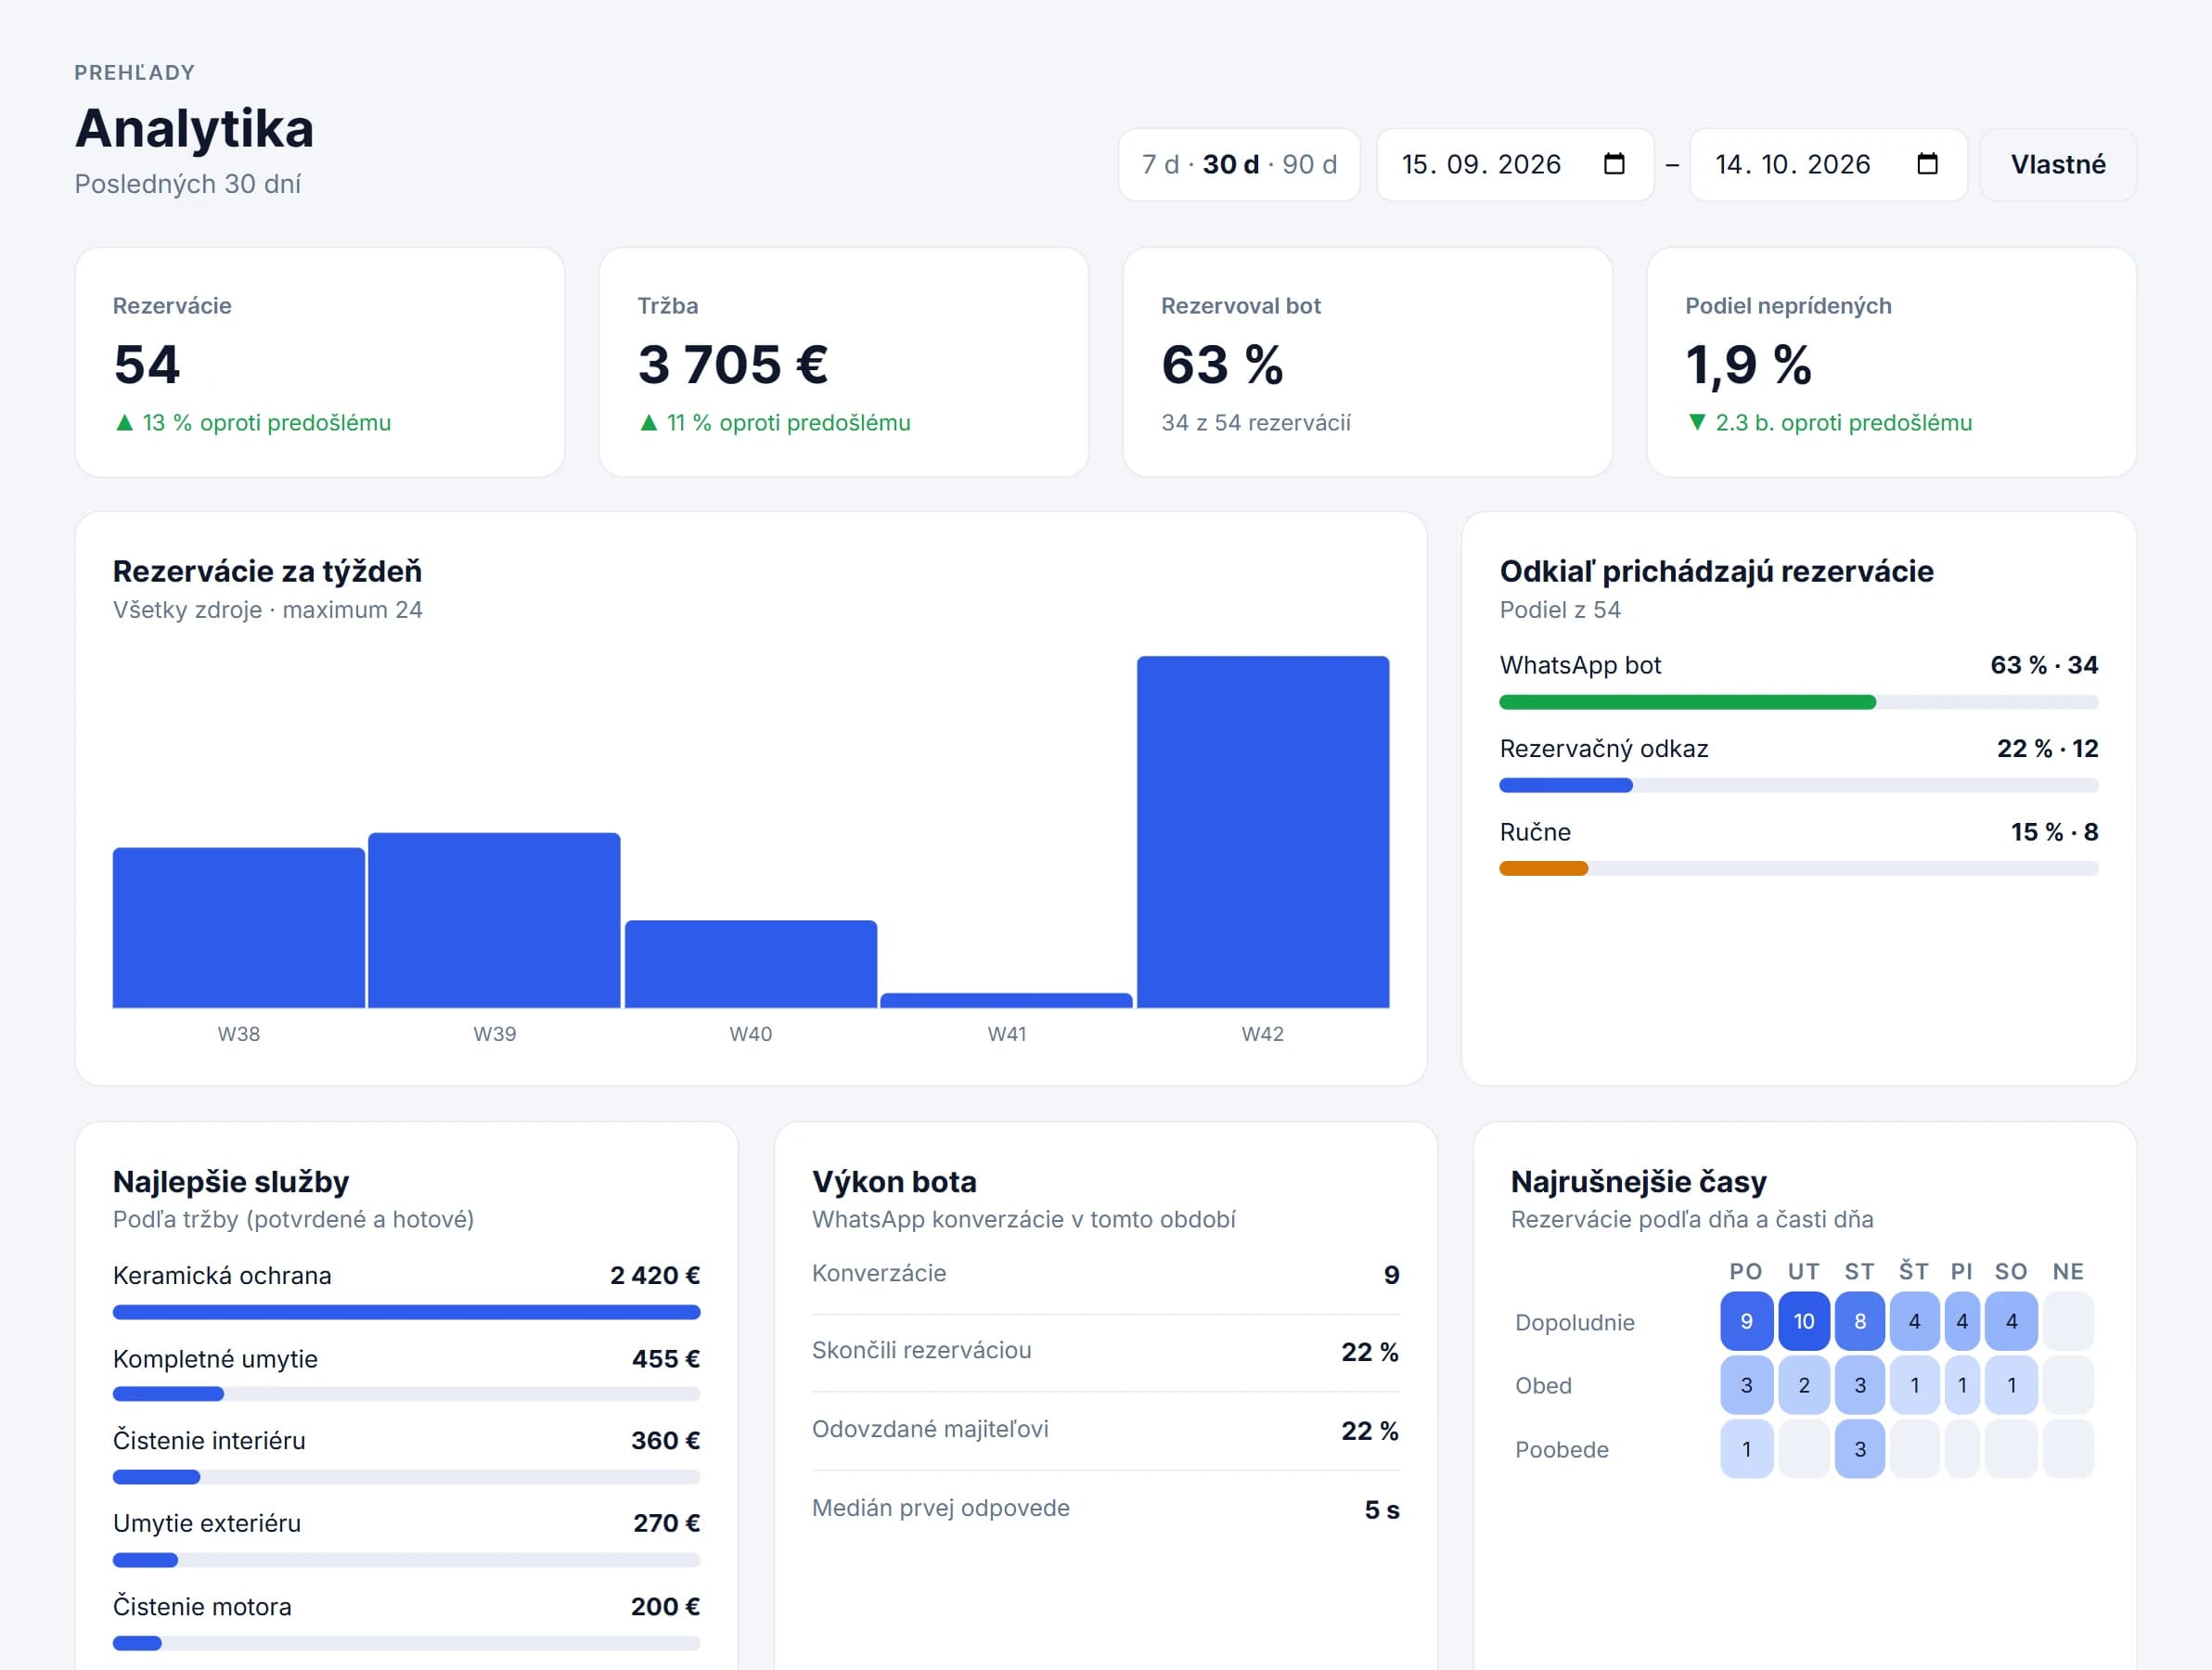Click the PREHĽADY breadcrumb label
The height and width of the screenshot is (1670, 2212).
(135, 72)
